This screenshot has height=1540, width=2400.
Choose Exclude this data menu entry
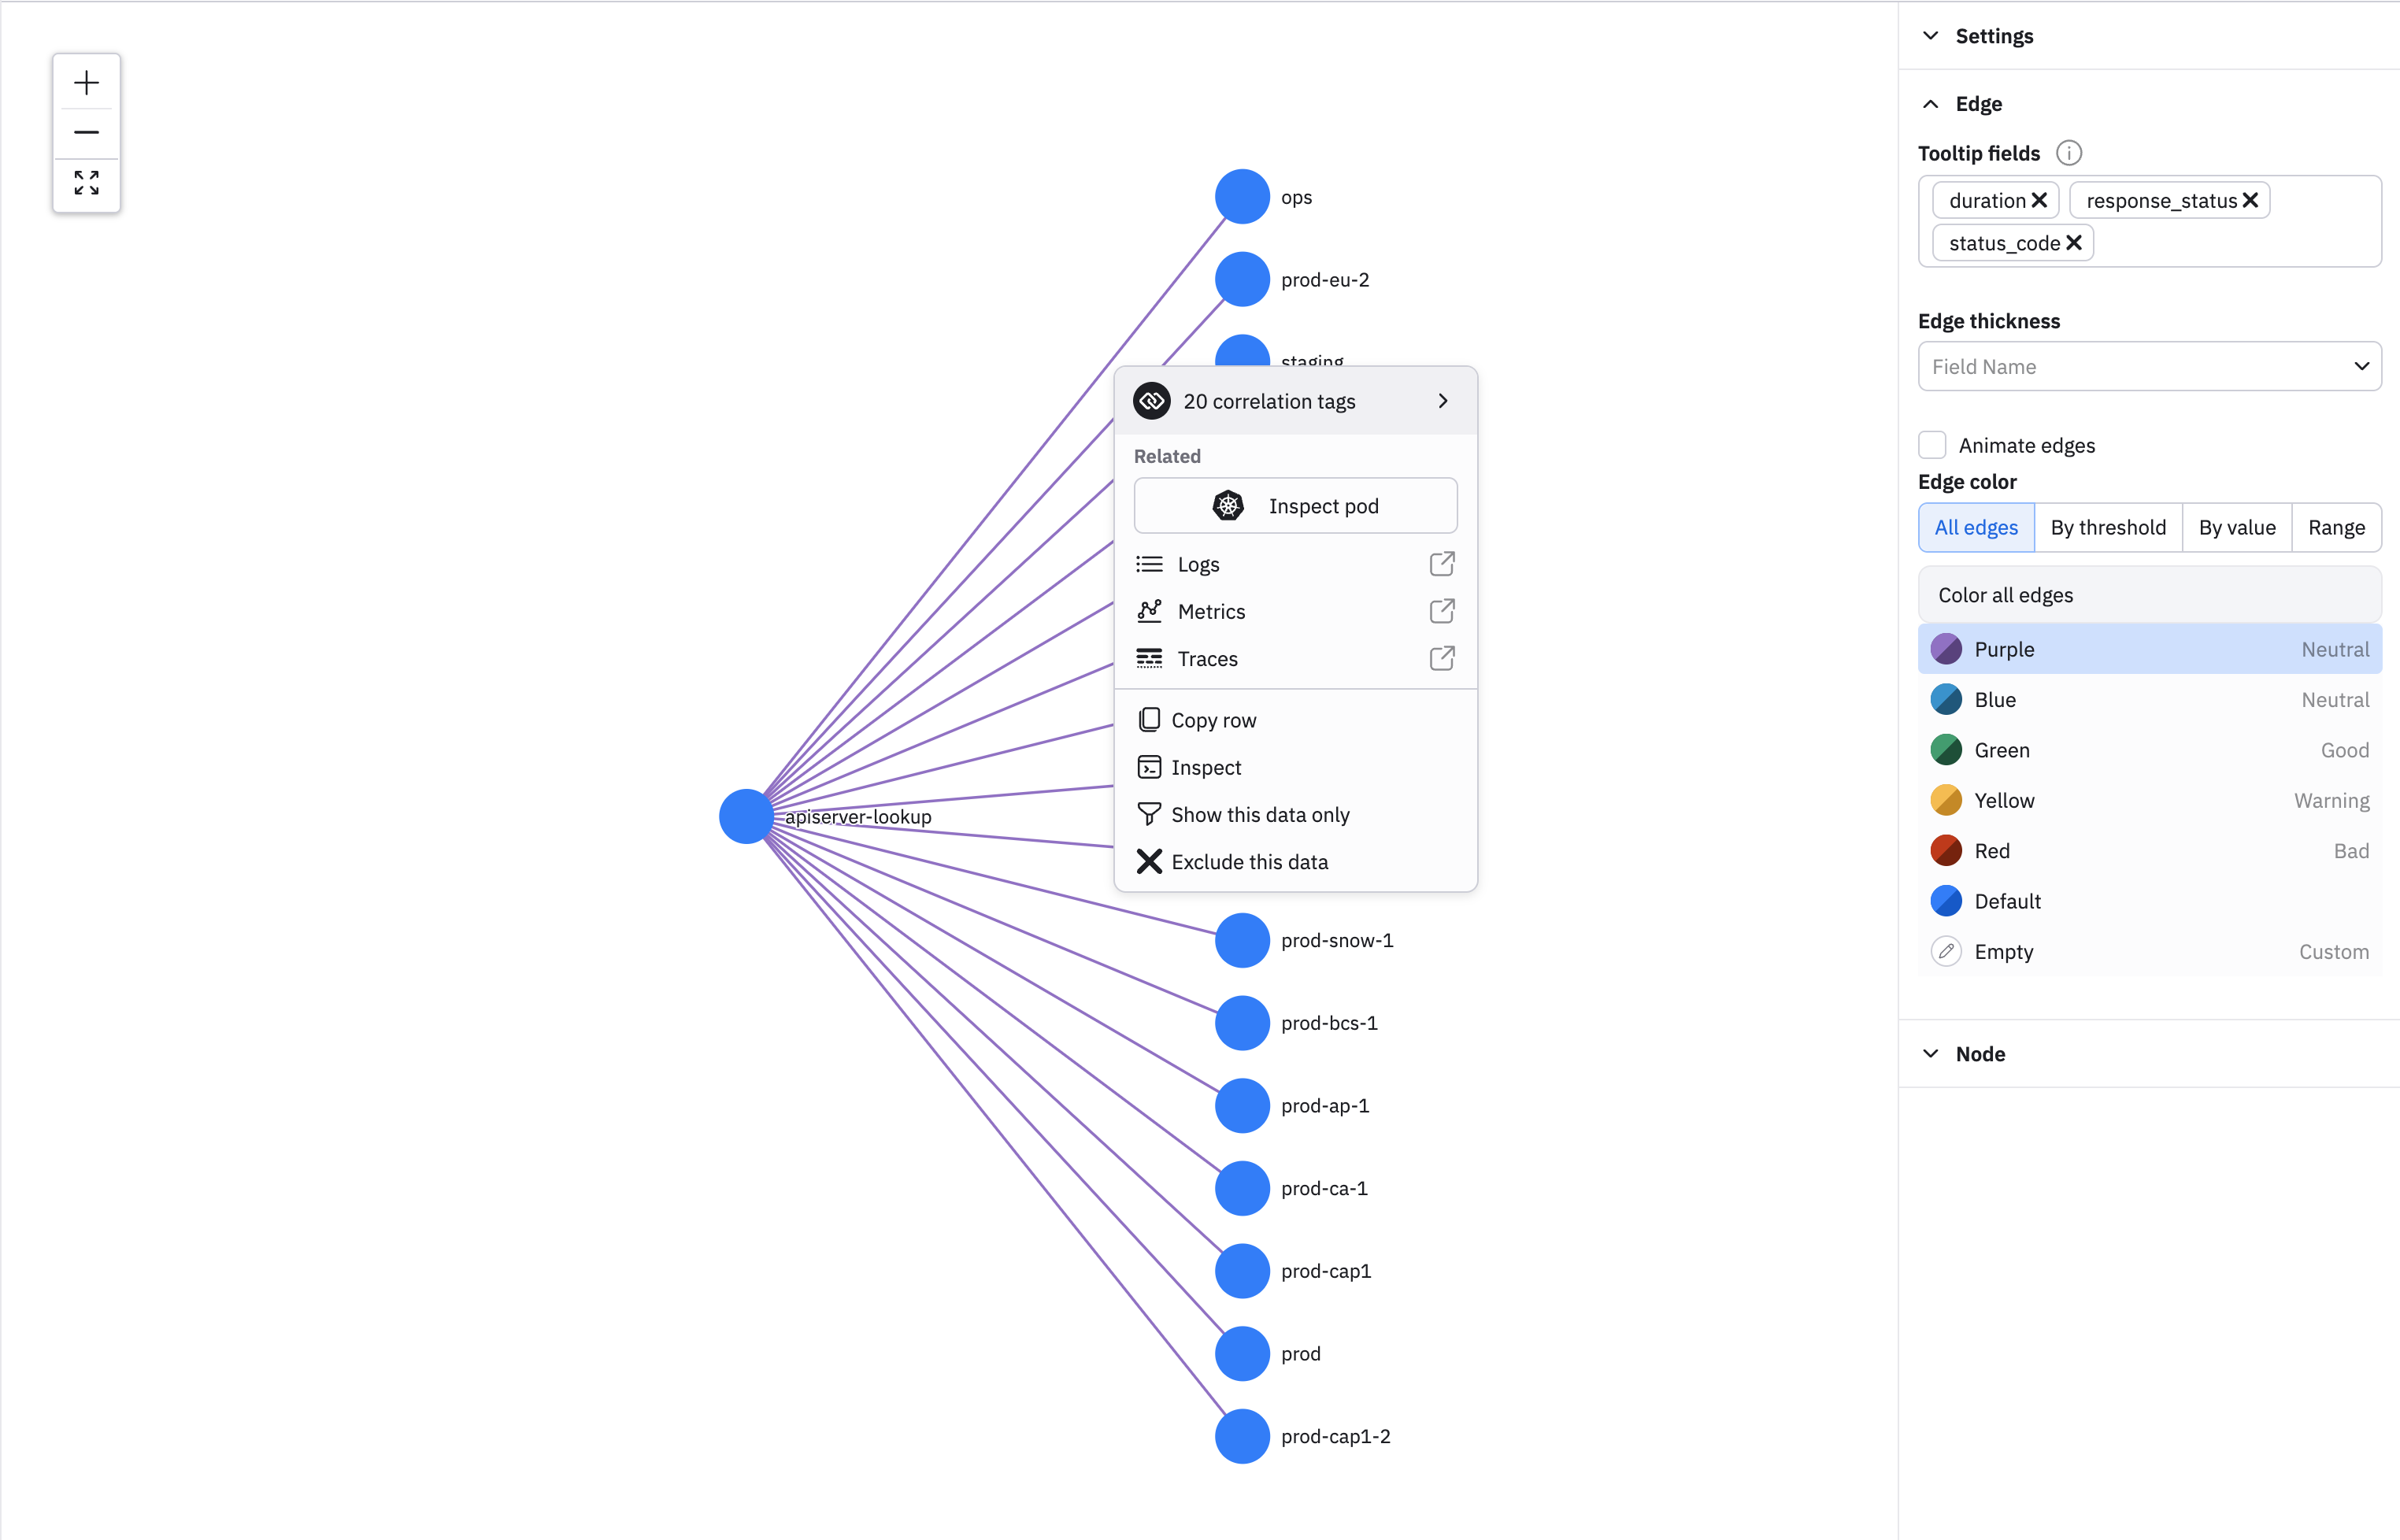(1249, 861)
